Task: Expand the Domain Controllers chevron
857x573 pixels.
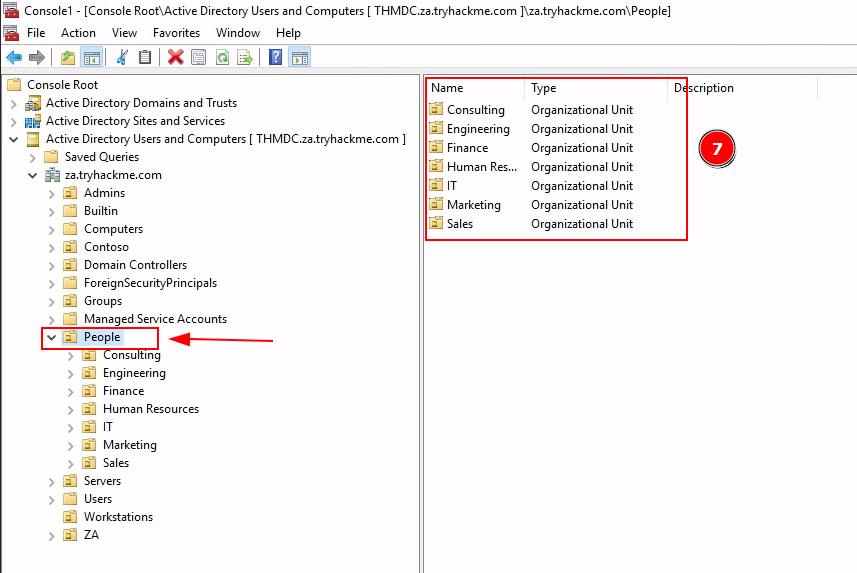Action: click(51, 266)
